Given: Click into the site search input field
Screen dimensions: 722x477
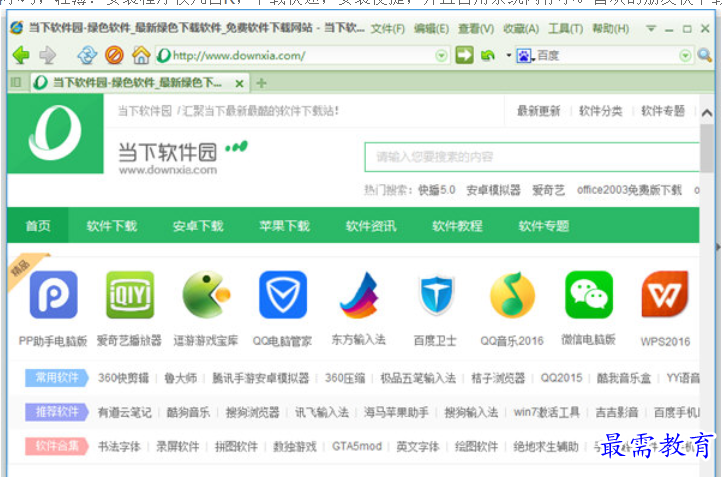Looking at the screenshot, I should point(532,157).
